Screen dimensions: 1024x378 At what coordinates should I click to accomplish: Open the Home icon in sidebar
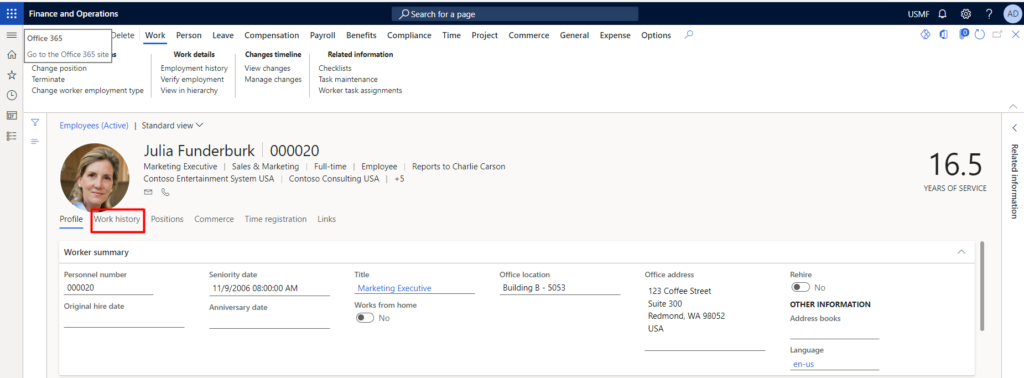pyautogui.click(x=11, y=55)
